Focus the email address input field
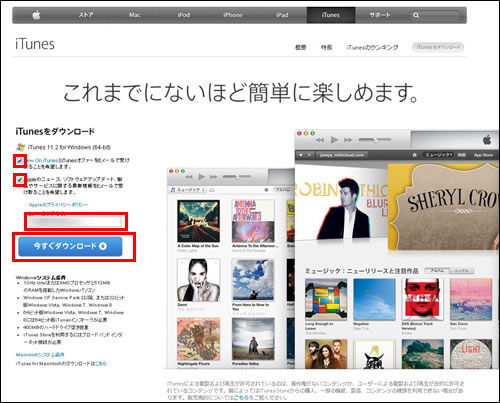This screenshot has height=403, width=500. point(75,222)
